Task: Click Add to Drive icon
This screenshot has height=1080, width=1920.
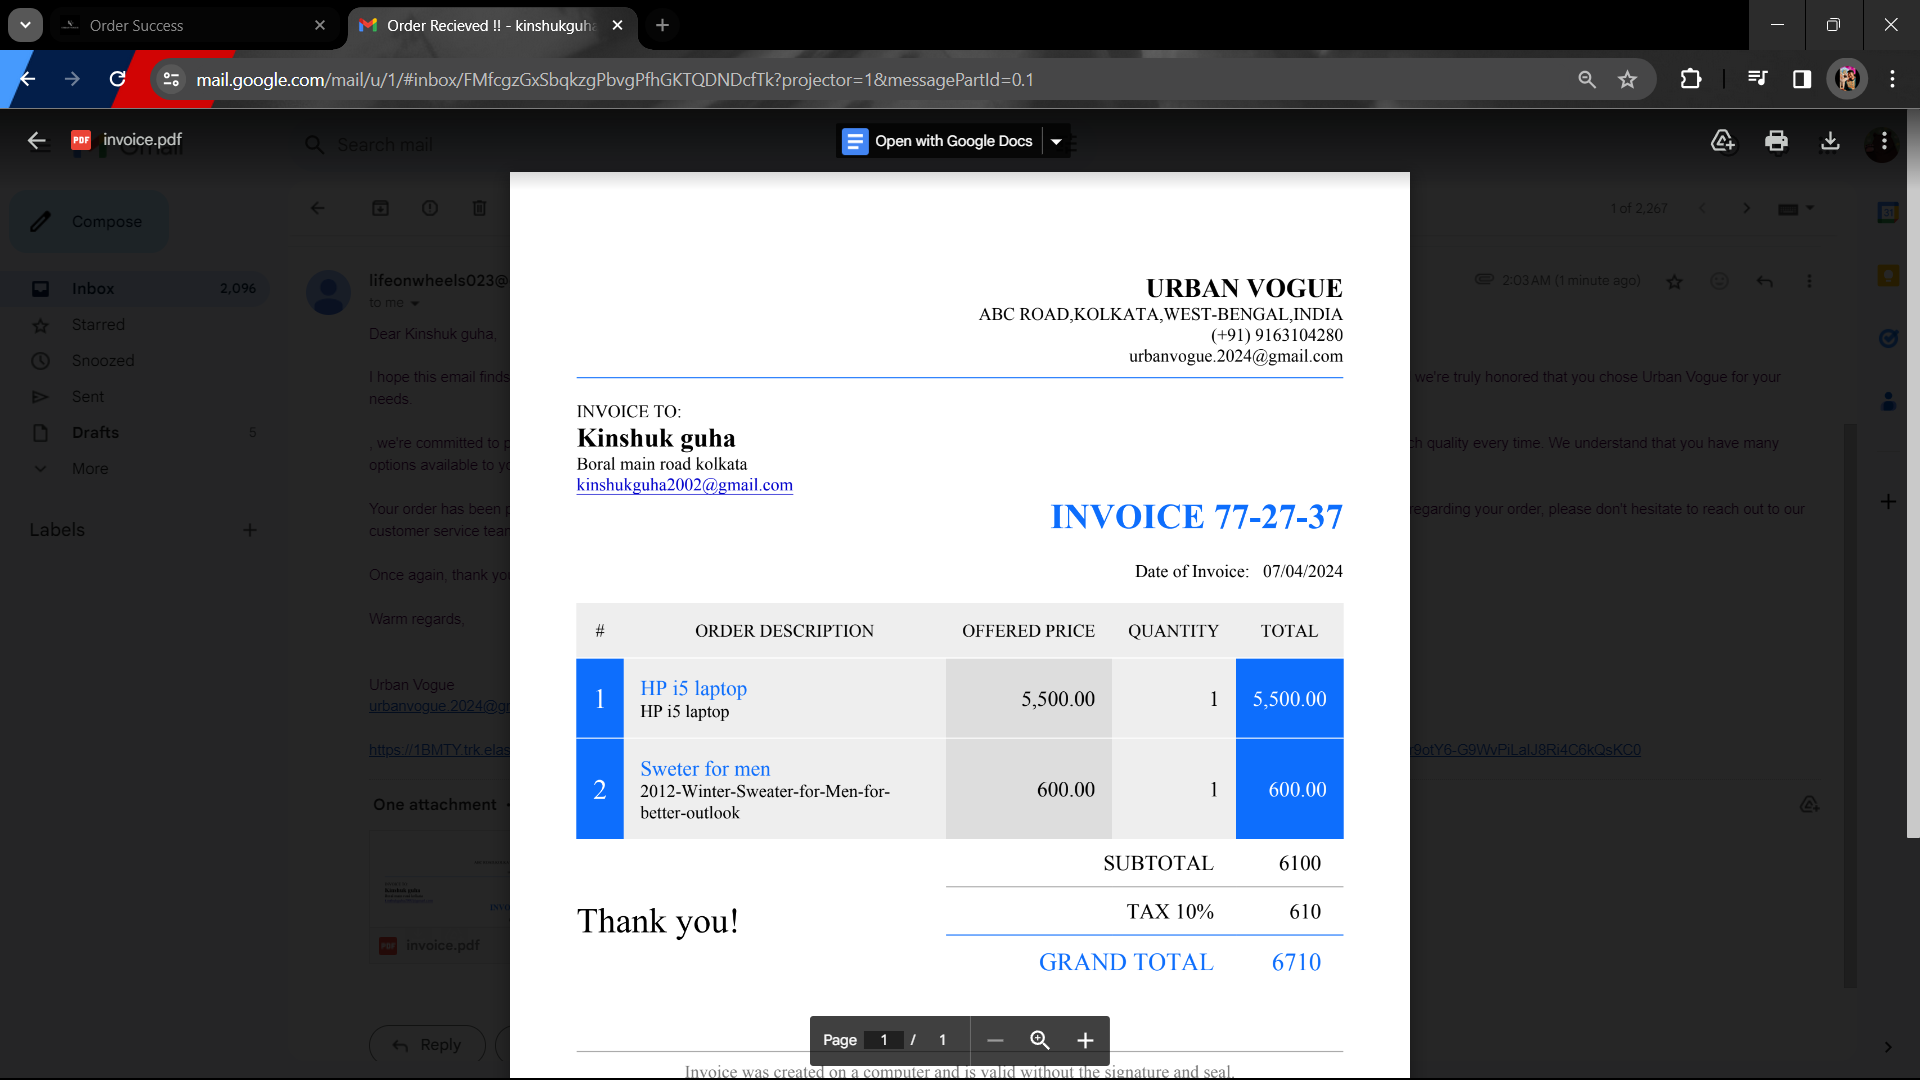Action: click(1722, 141)
